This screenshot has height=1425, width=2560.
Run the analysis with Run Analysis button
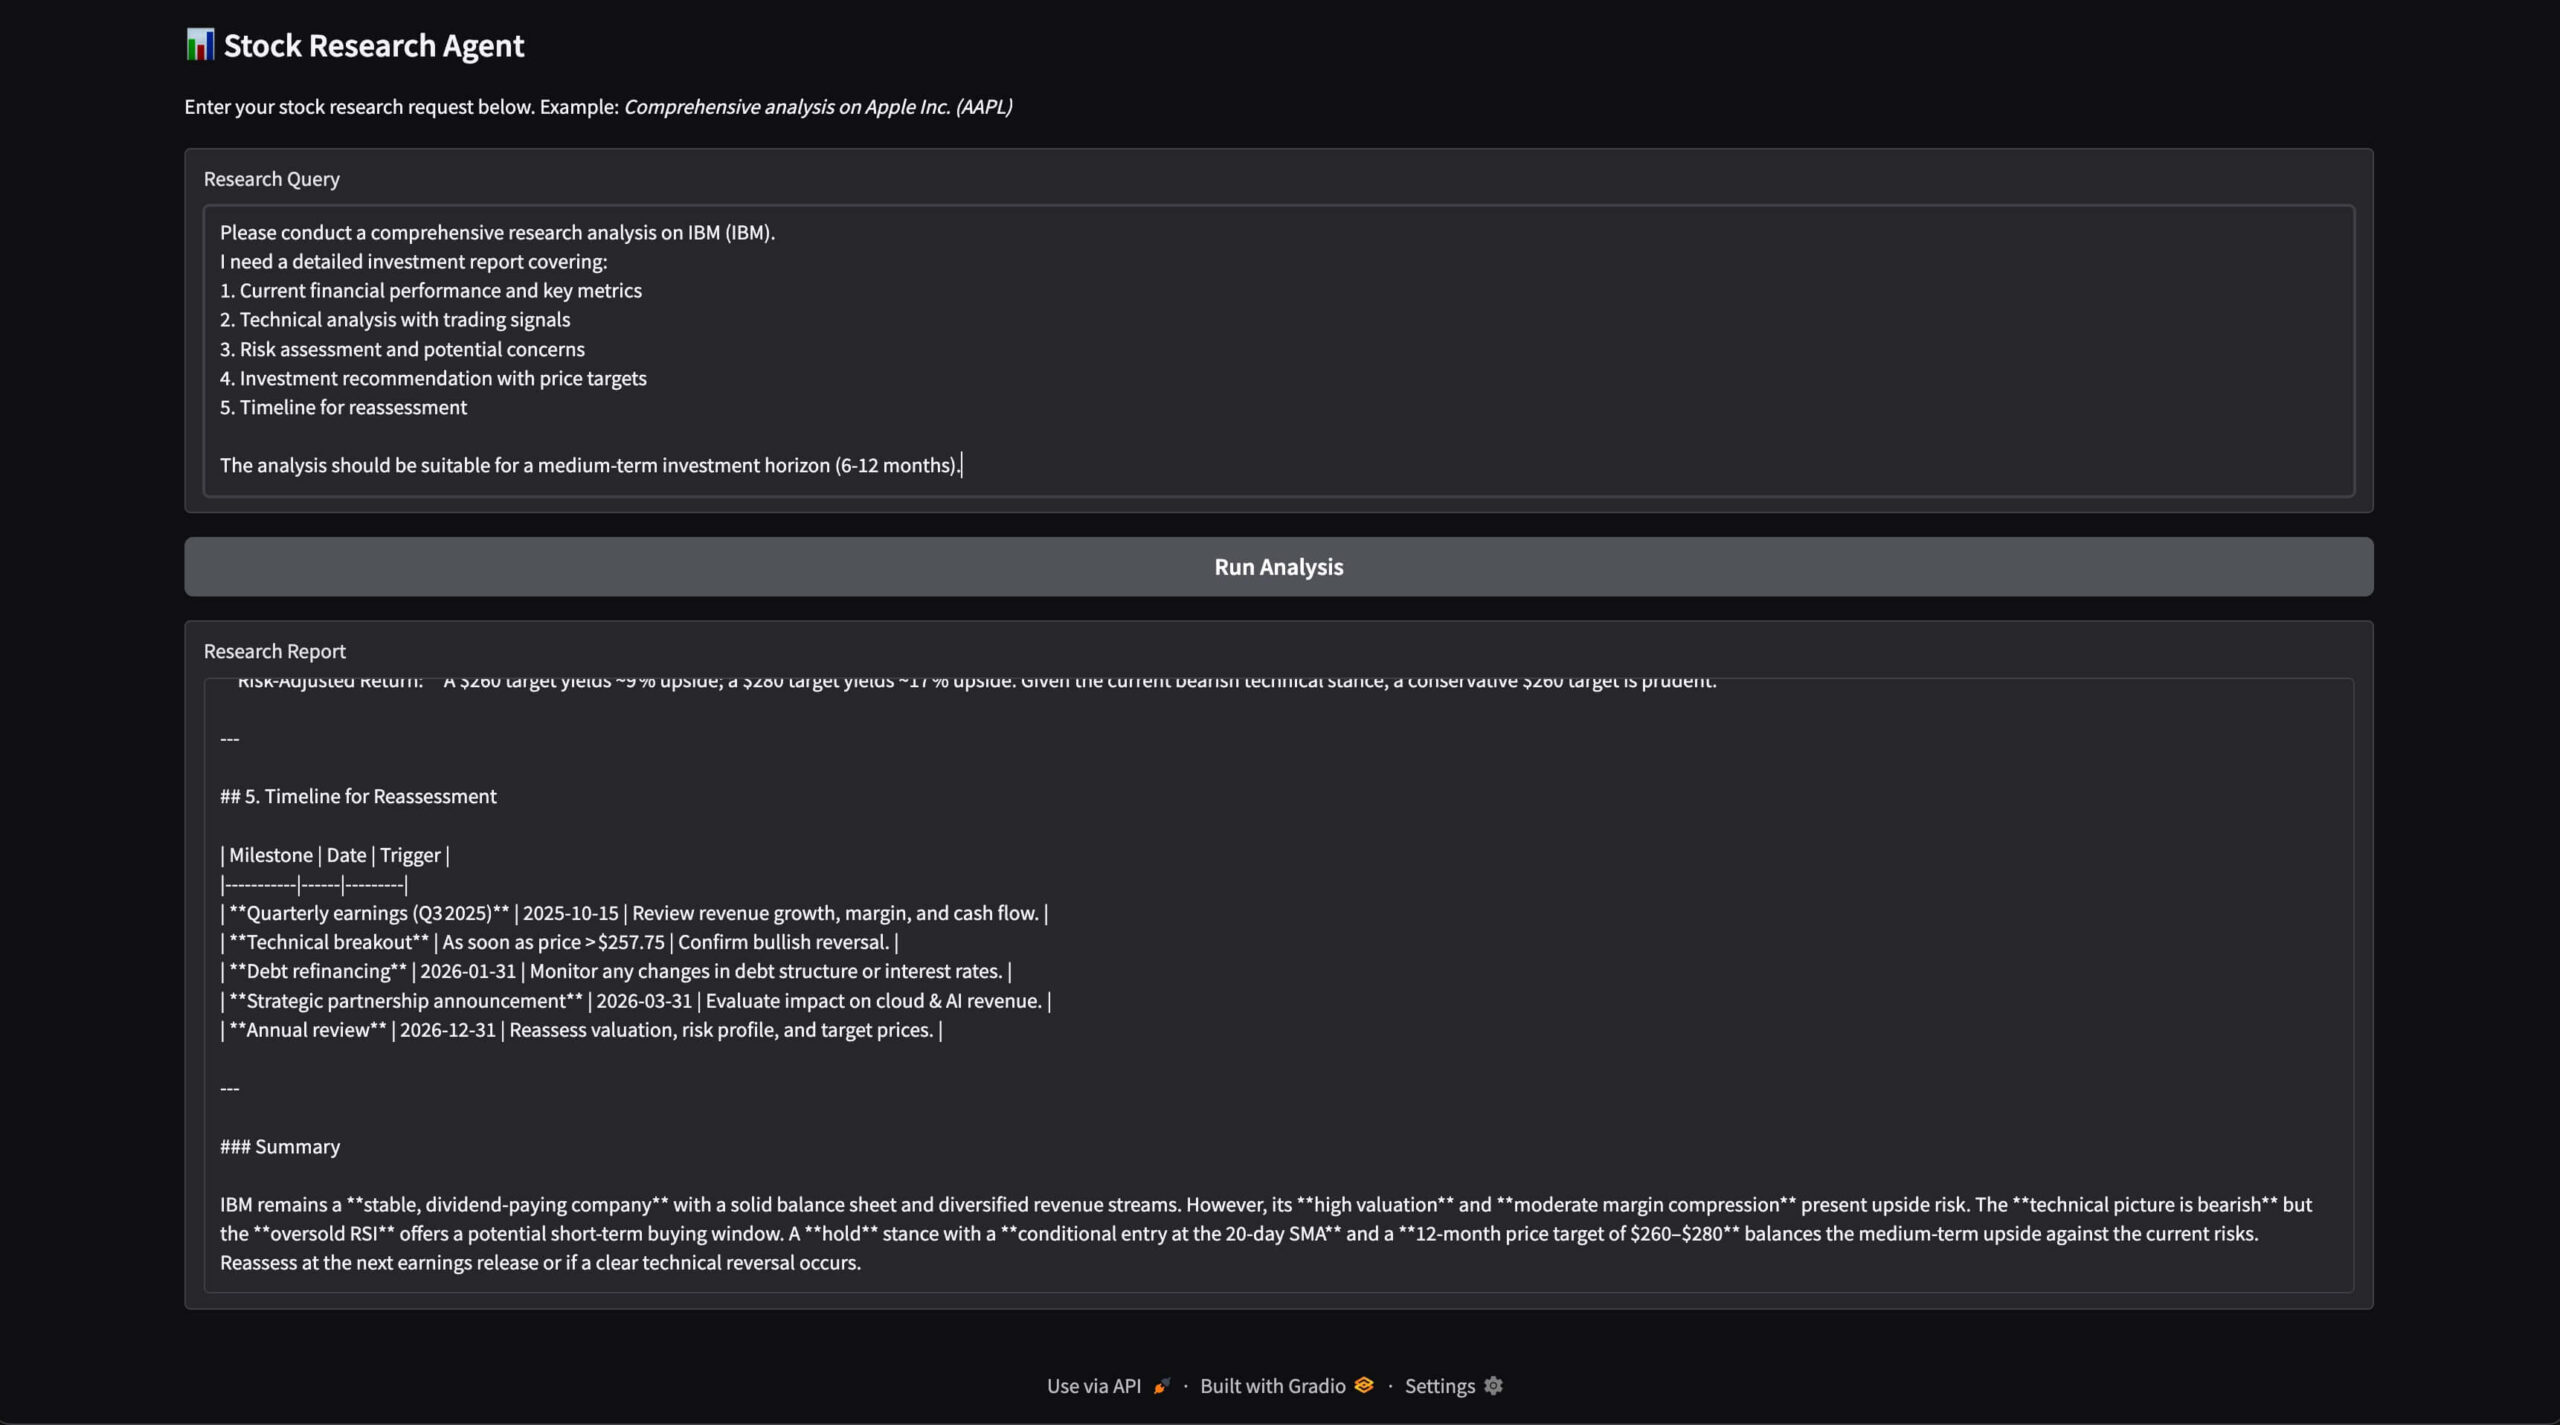point(1278,567)
